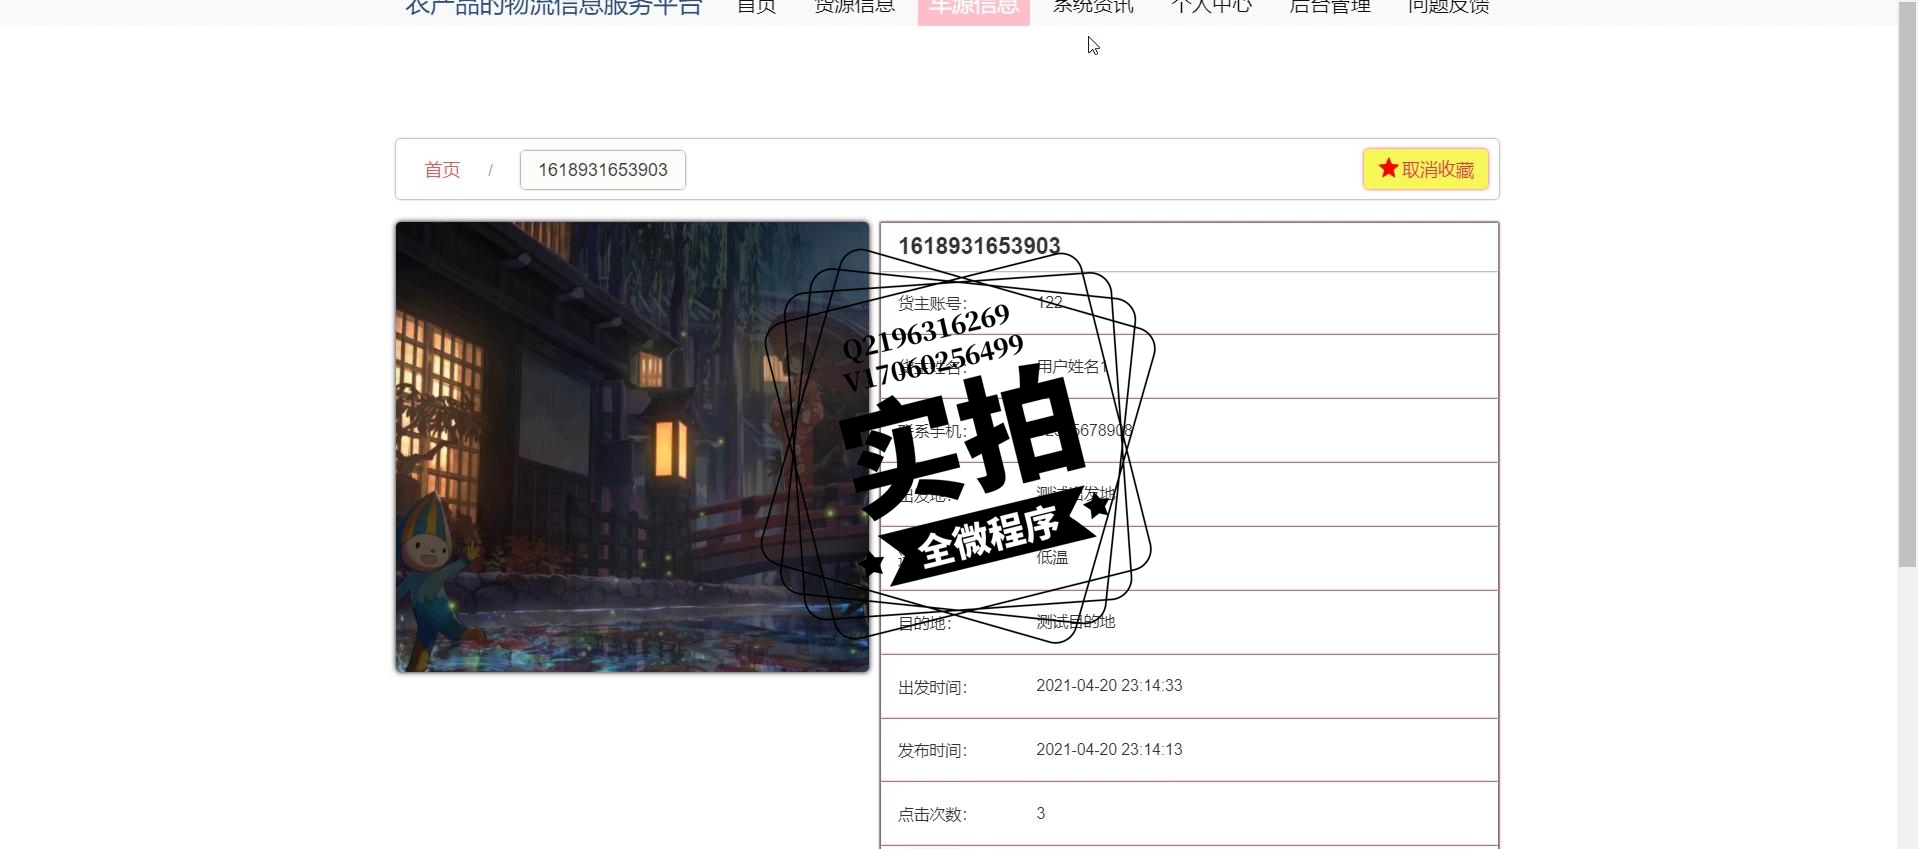Click the red 首页 breadcrumb link
The width and height of the screenshot is (1918, 849).
pyautogui.click(x=442, y=170)
